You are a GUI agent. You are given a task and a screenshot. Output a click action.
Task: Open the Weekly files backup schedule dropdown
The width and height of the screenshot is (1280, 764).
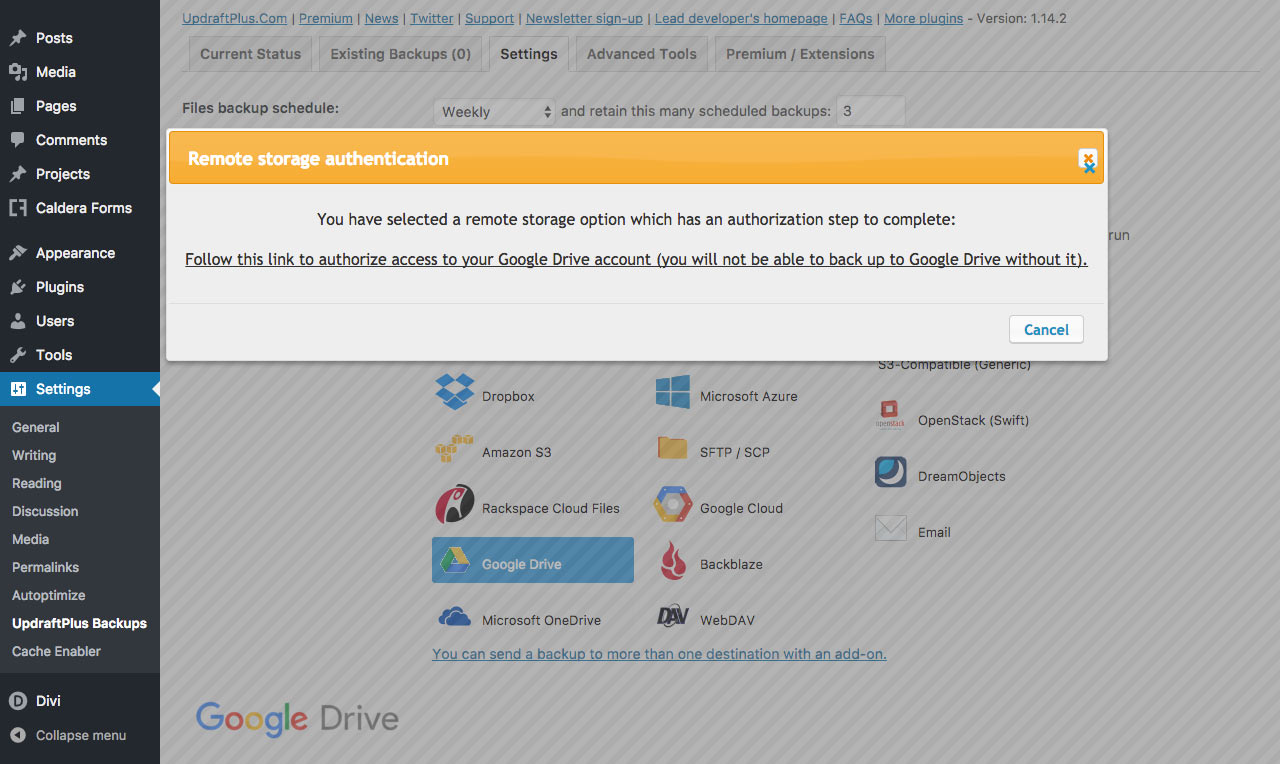495,111
